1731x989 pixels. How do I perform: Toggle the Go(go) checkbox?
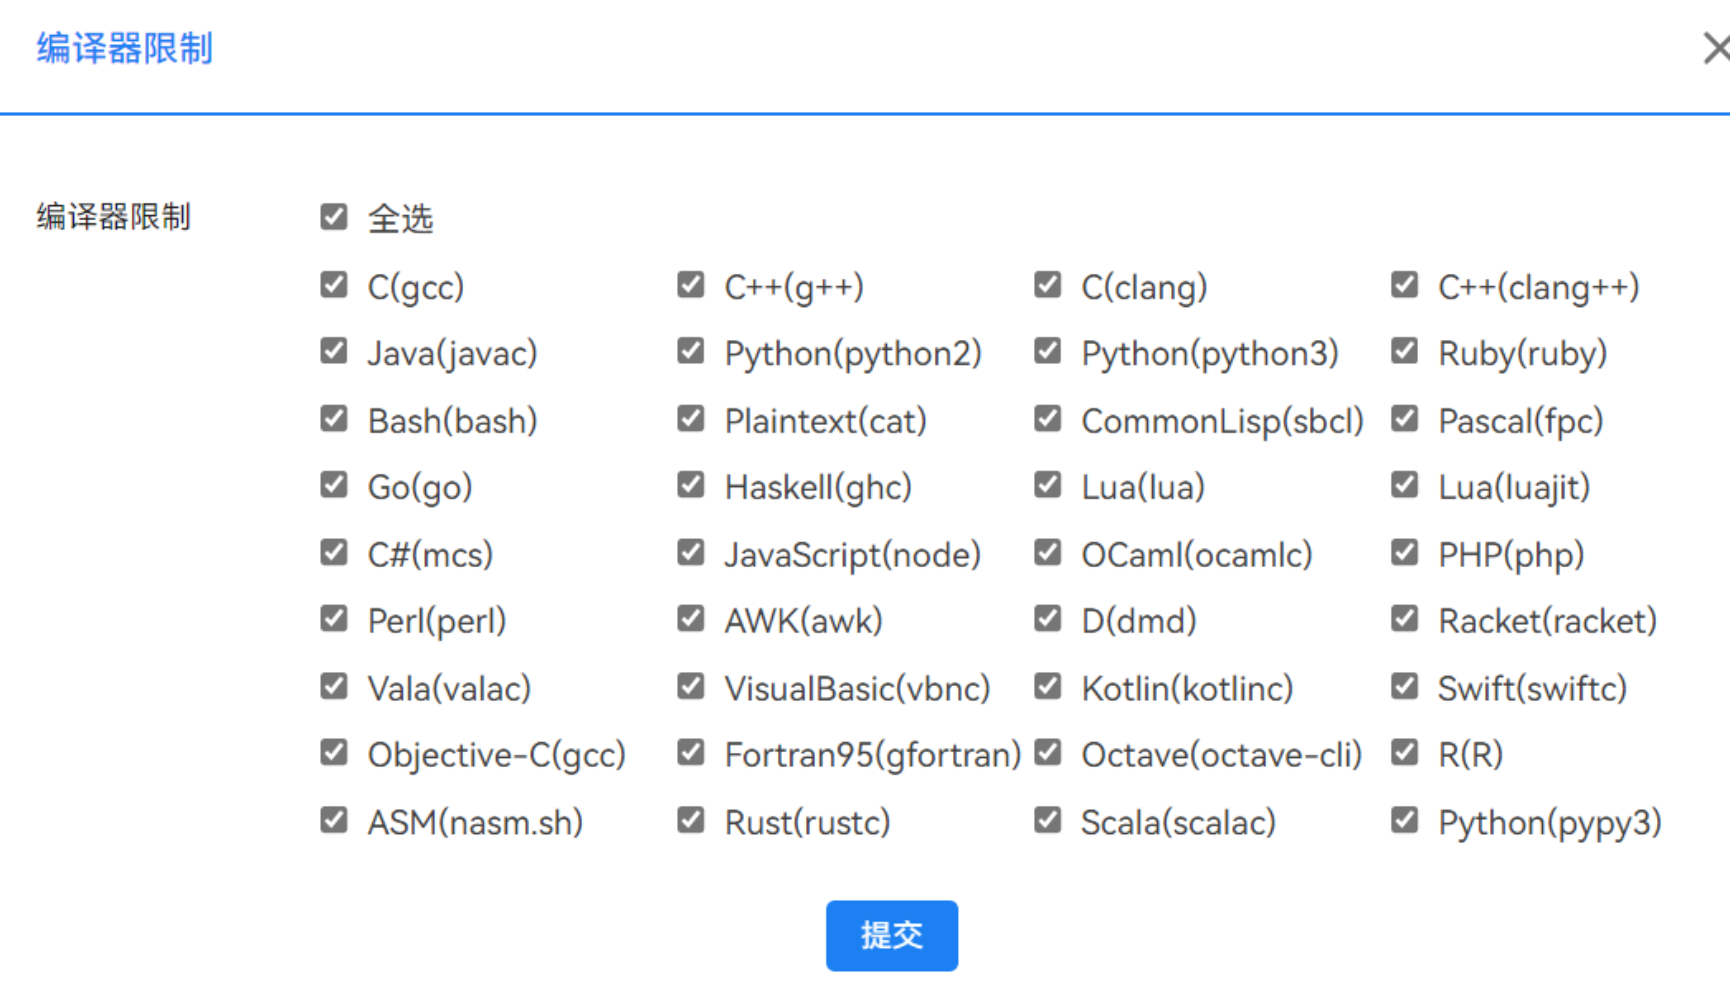click(x=334, y=486)
